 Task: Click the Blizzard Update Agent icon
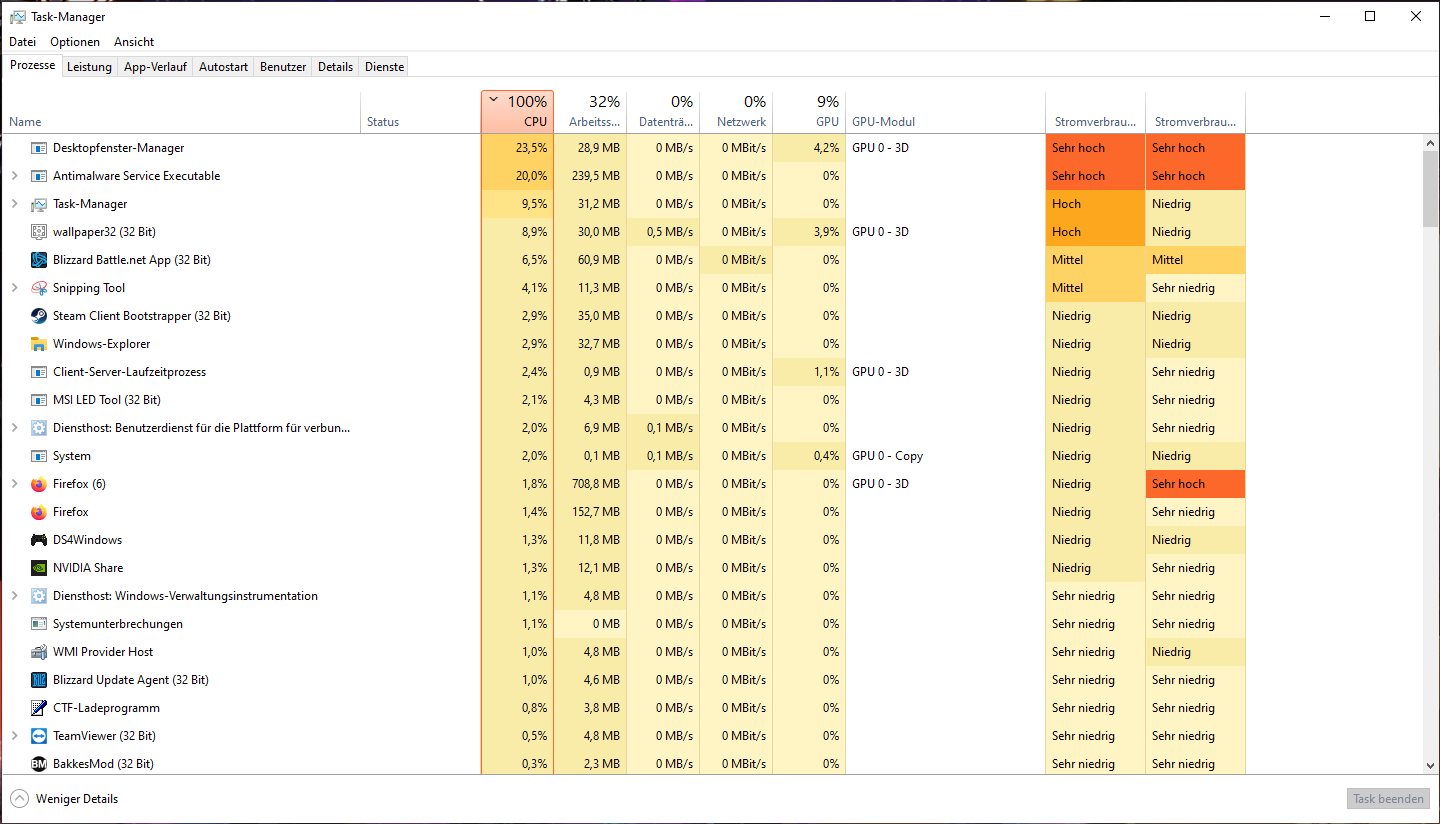tap(39, 680)
